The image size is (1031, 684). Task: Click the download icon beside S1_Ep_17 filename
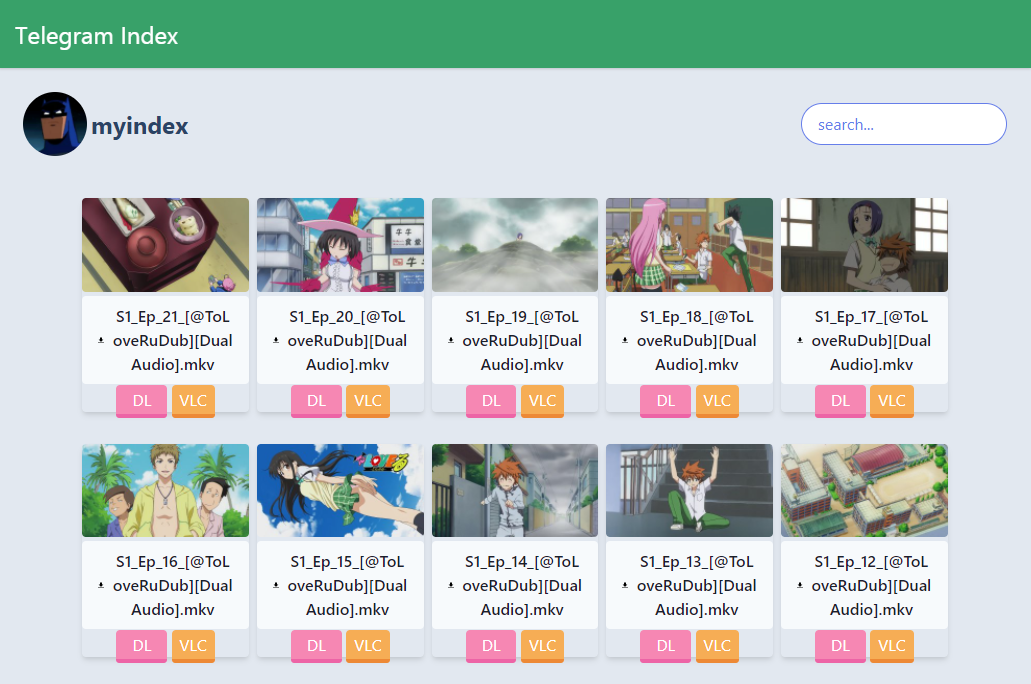point(800,341)
